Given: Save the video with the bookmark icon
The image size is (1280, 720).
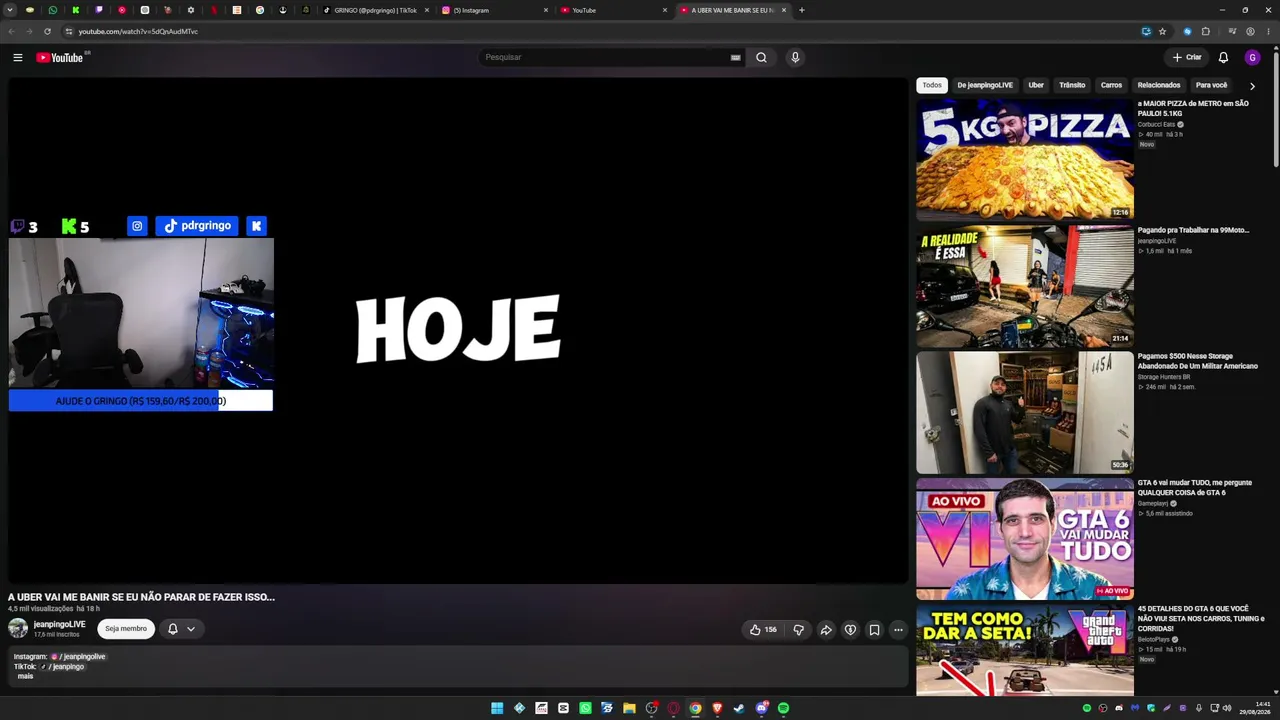Looking at the screenshot, I should (x=874, y=629).
